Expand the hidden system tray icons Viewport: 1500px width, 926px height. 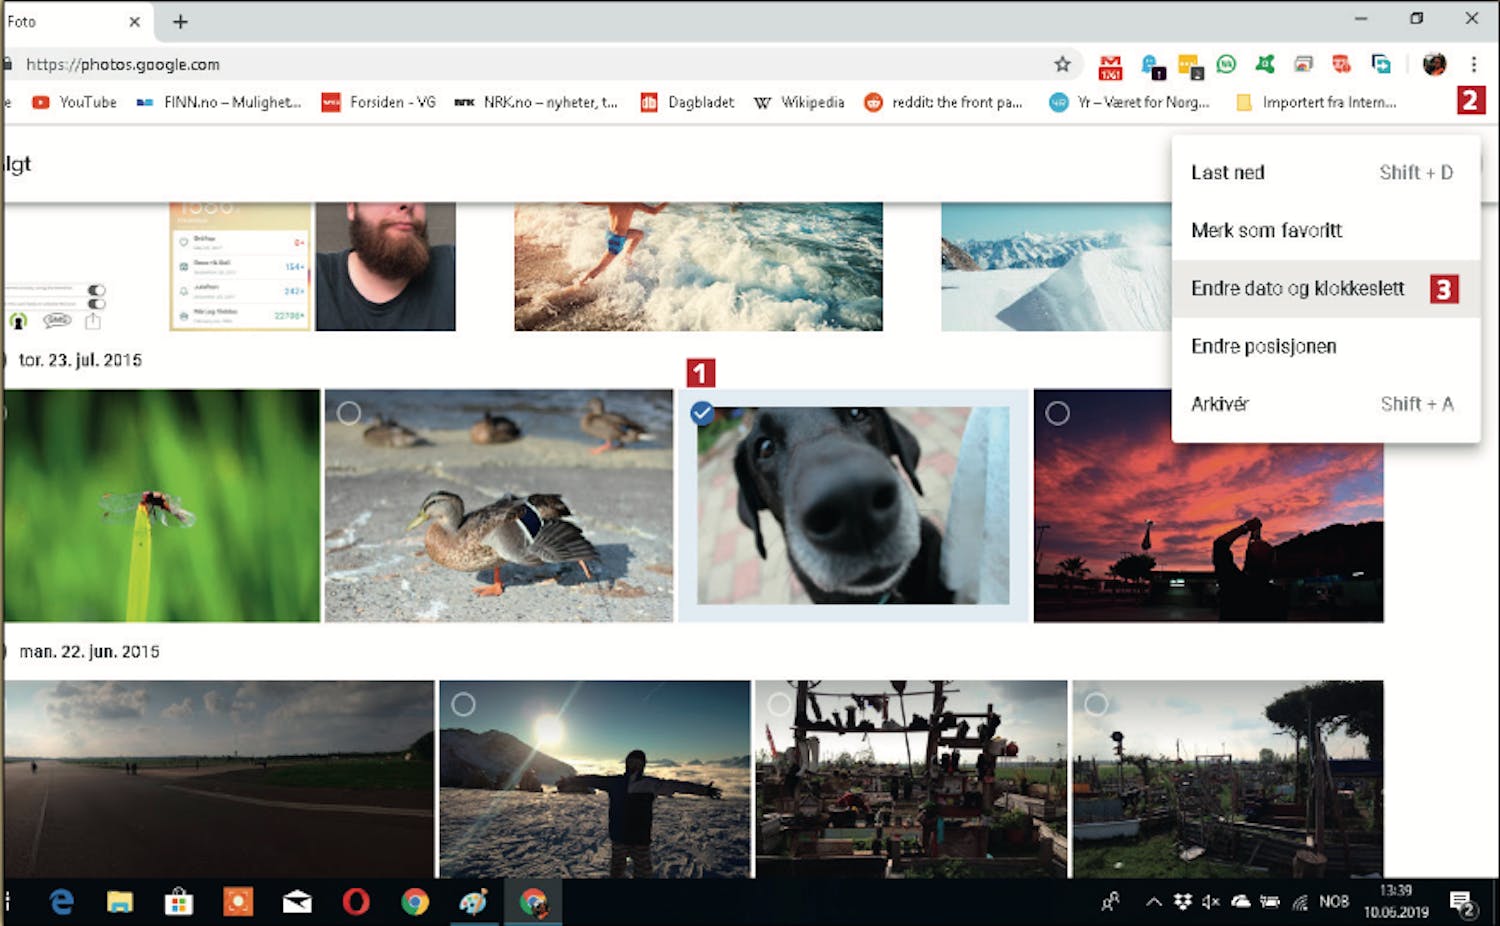[1153, 902]
